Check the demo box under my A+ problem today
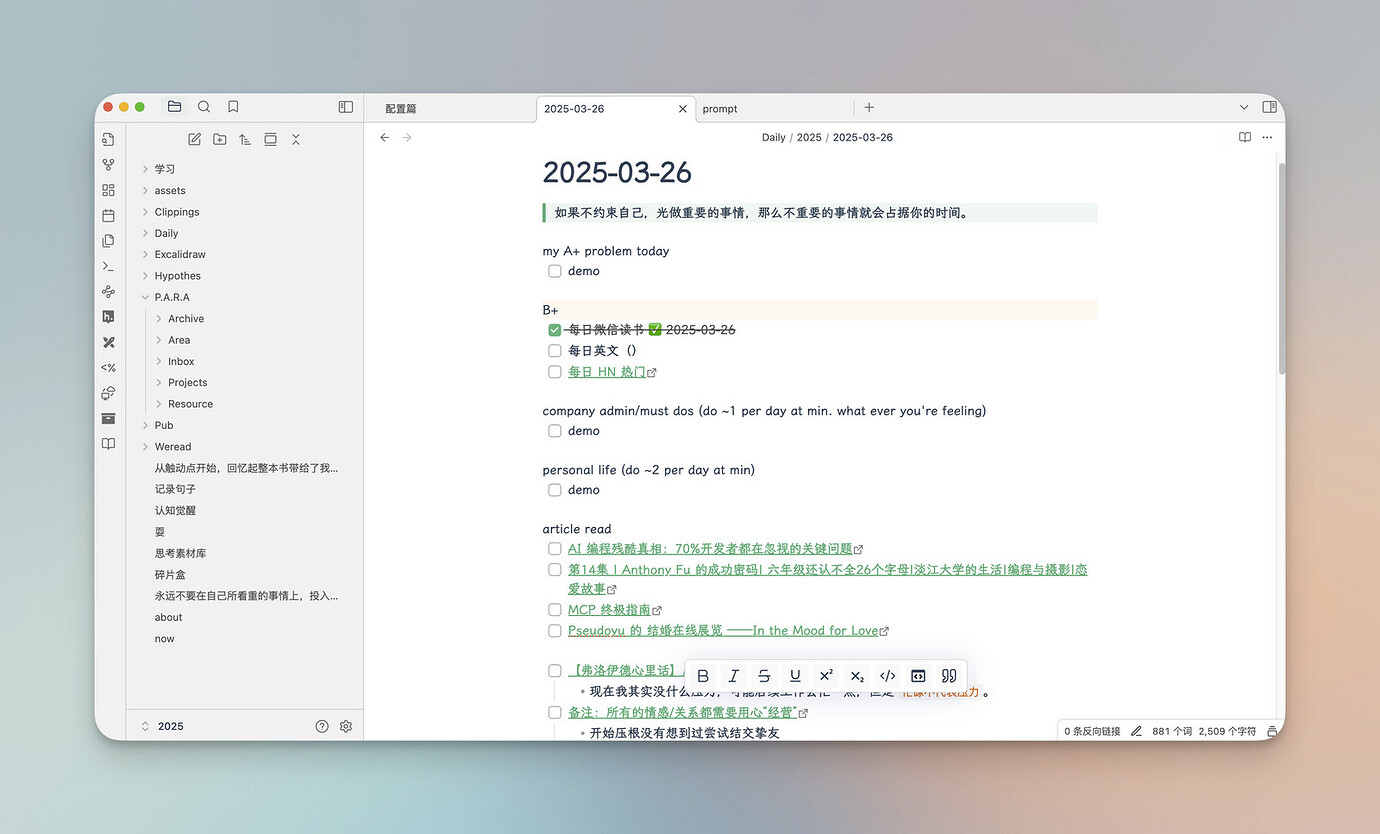 555,271
